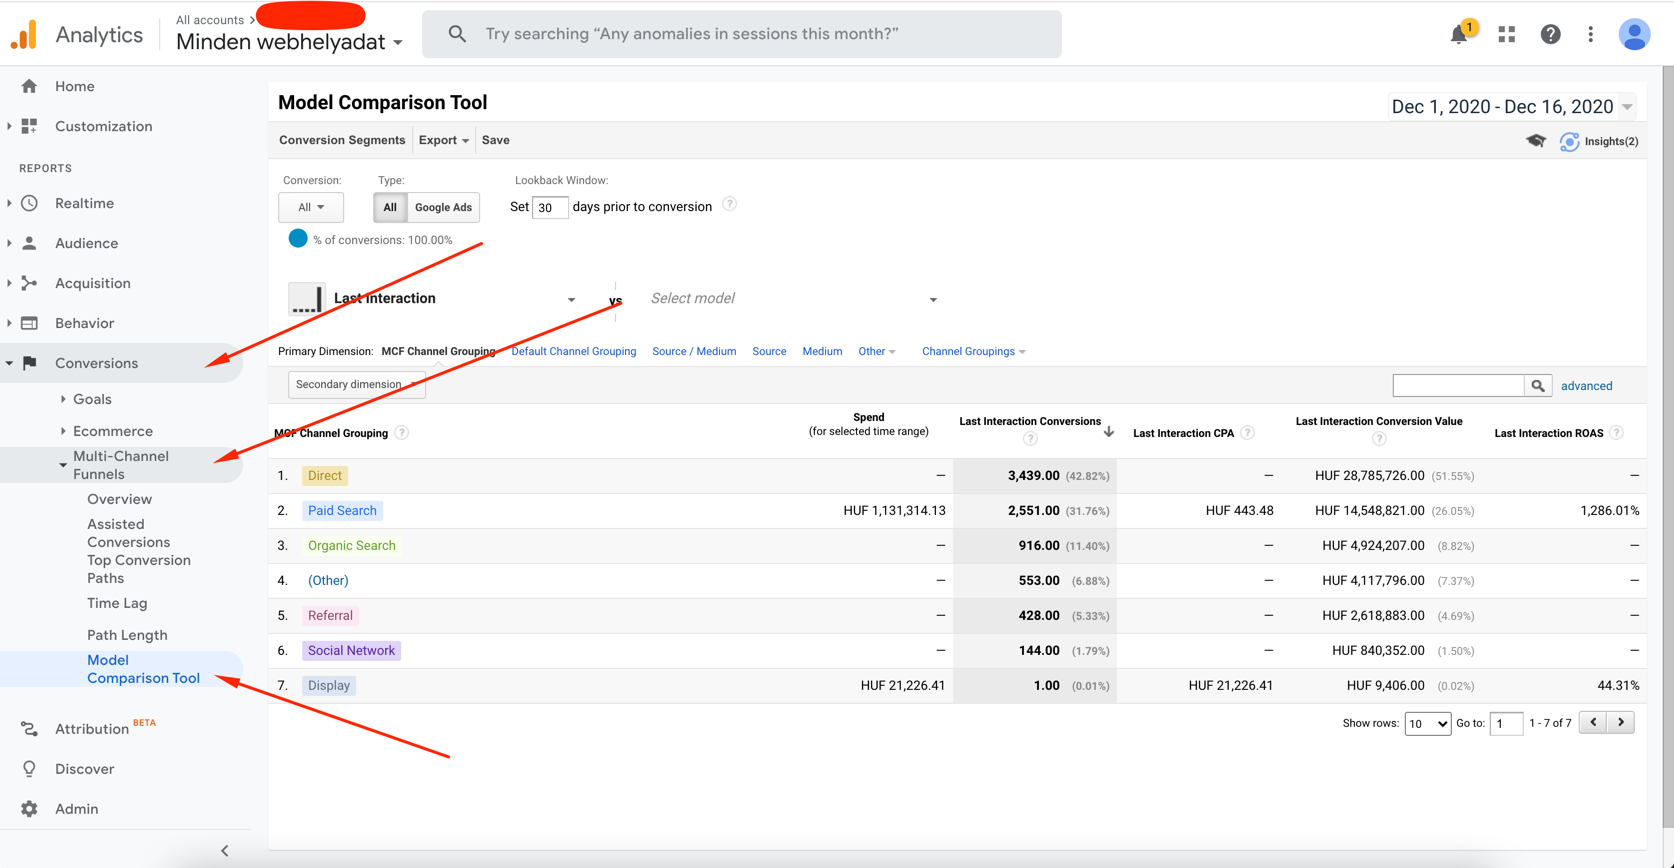The height and width of the screenshot is (868, 1674).
Task: Open the Select model dropdown
Action: pyautogui.click(x=793, y=299)
